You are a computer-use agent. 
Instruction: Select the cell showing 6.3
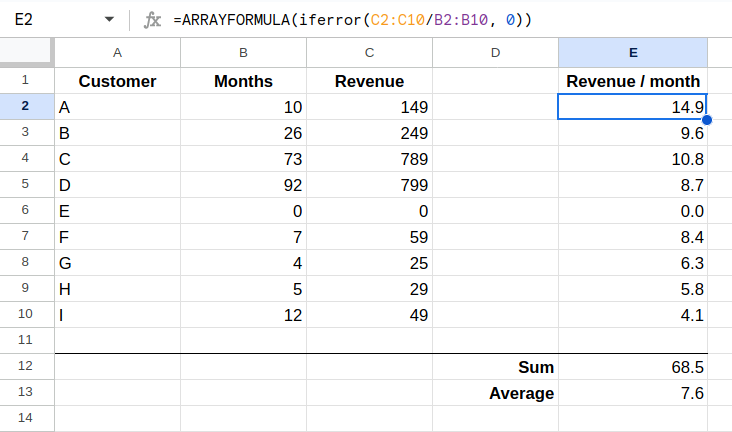(x=633, y=263)
